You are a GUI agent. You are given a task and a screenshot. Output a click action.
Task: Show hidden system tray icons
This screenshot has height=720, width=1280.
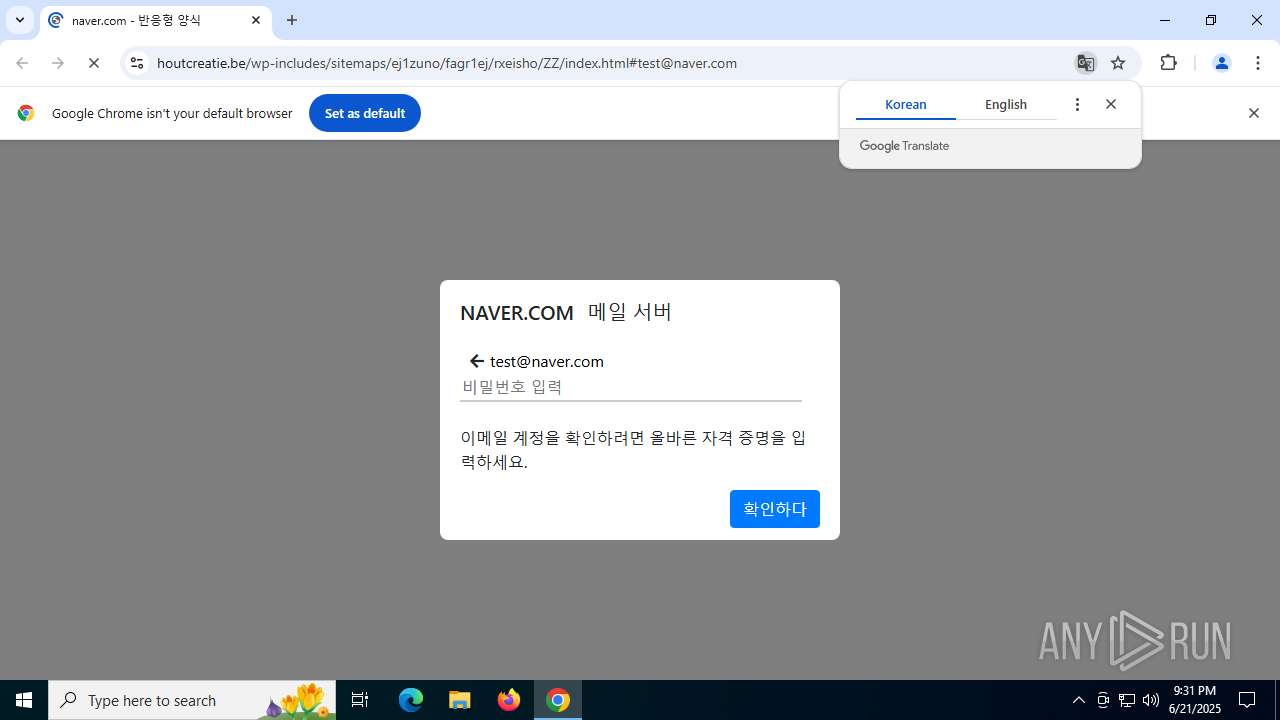pos(1078,700)
